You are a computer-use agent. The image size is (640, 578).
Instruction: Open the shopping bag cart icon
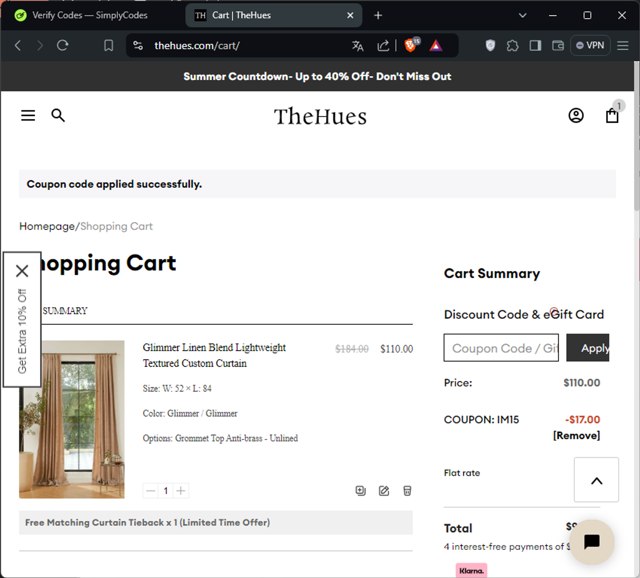click(612, 116)
